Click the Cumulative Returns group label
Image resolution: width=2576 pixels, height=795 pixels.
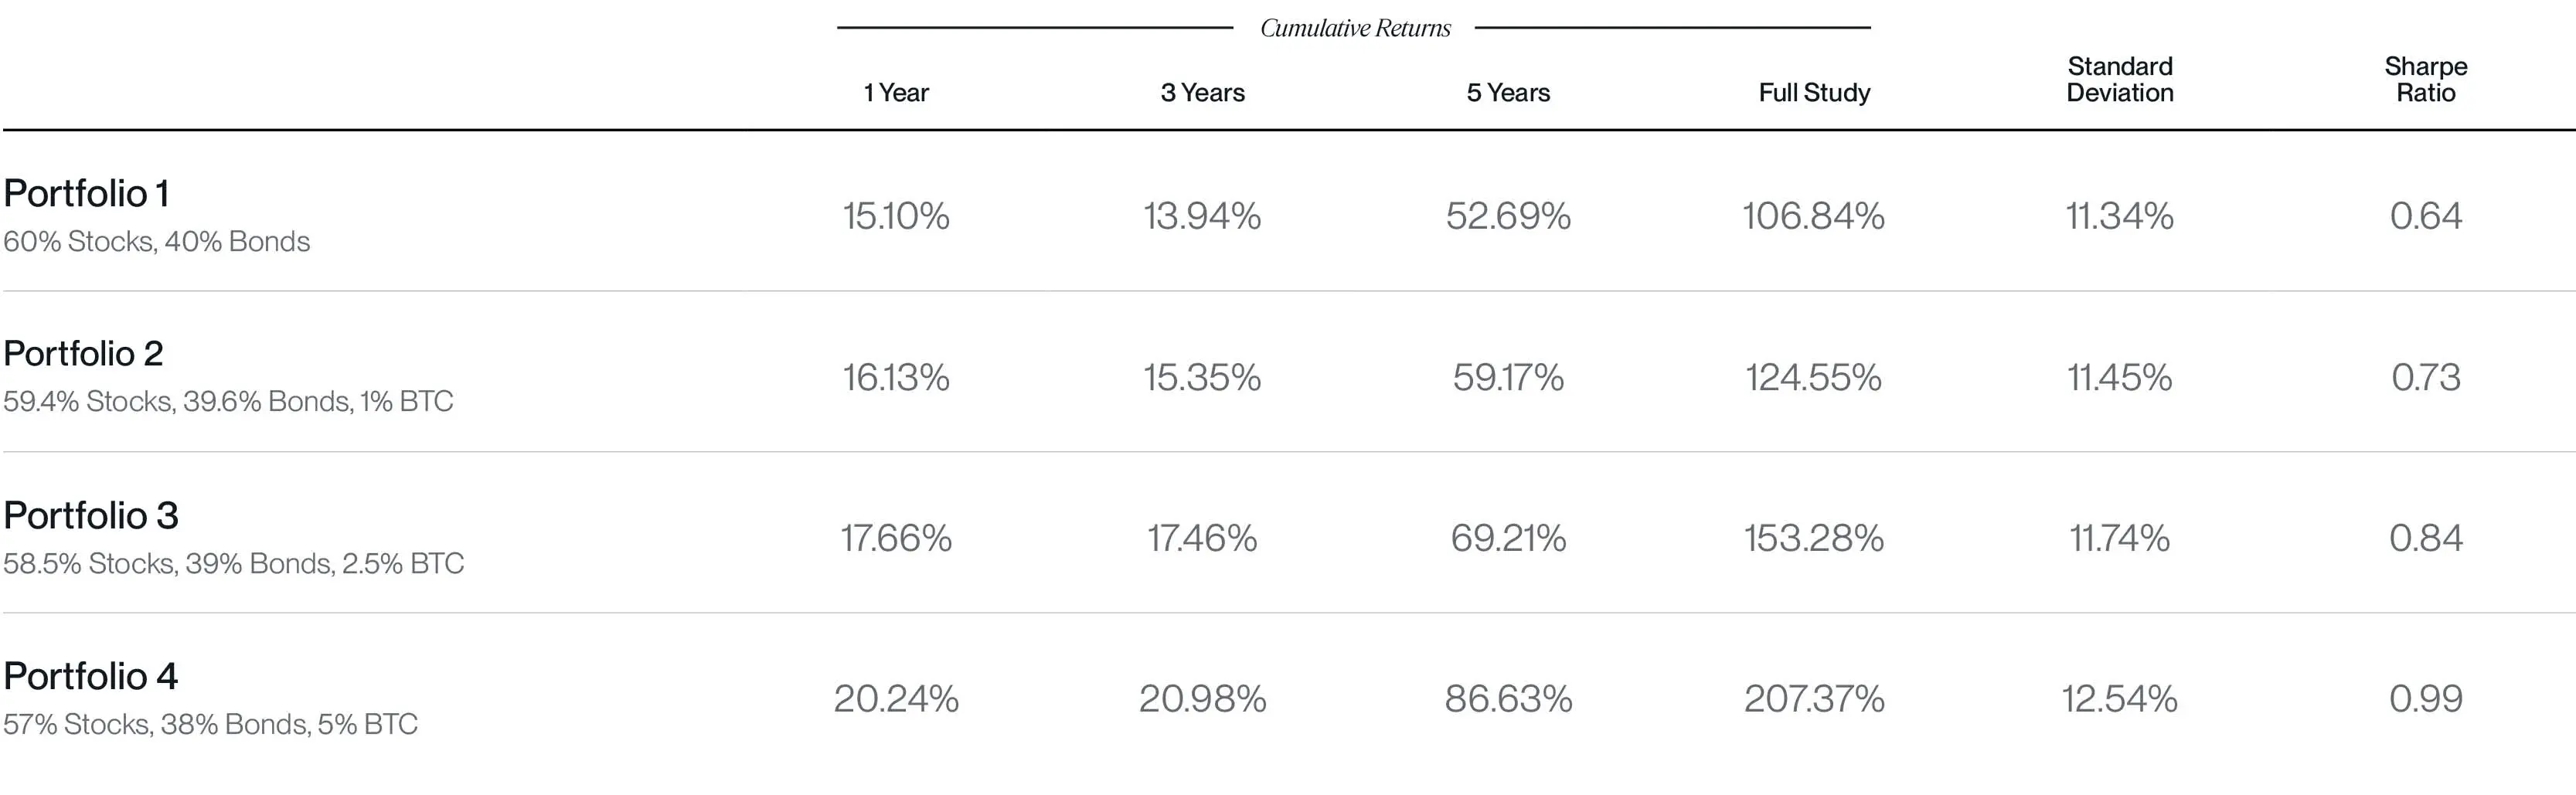pos(1355,28)
